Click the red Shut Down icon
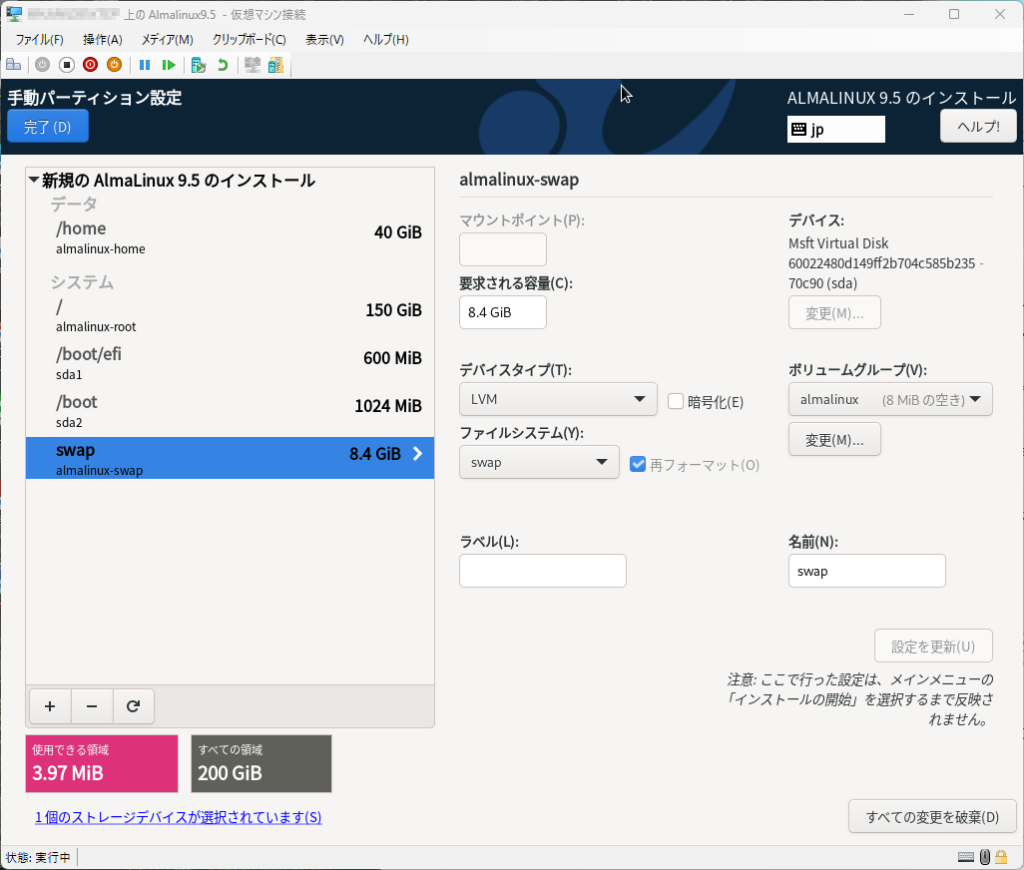Image resolution: width=1024 pixels, height=870 pixels. 90,65
